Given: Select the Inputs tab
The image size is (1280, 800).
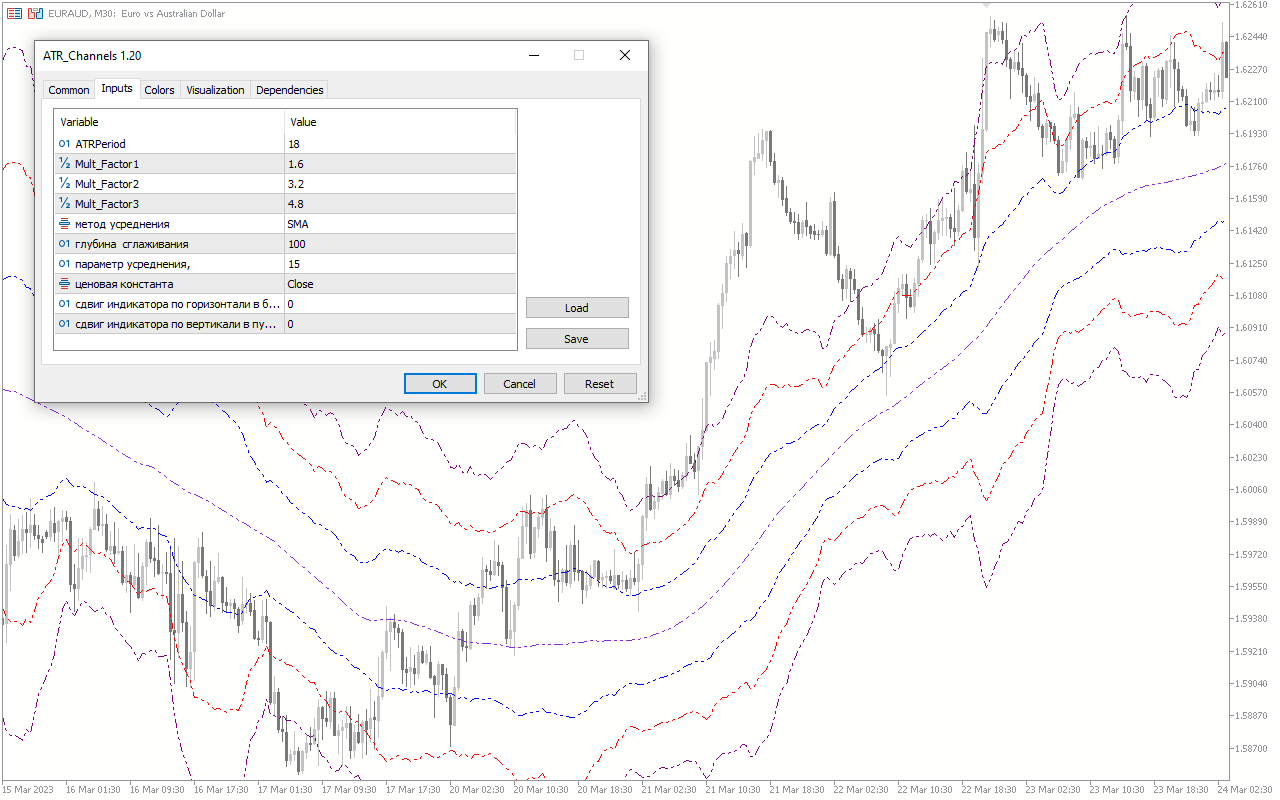Looking at the screenshot, I should tap(117, 88).
